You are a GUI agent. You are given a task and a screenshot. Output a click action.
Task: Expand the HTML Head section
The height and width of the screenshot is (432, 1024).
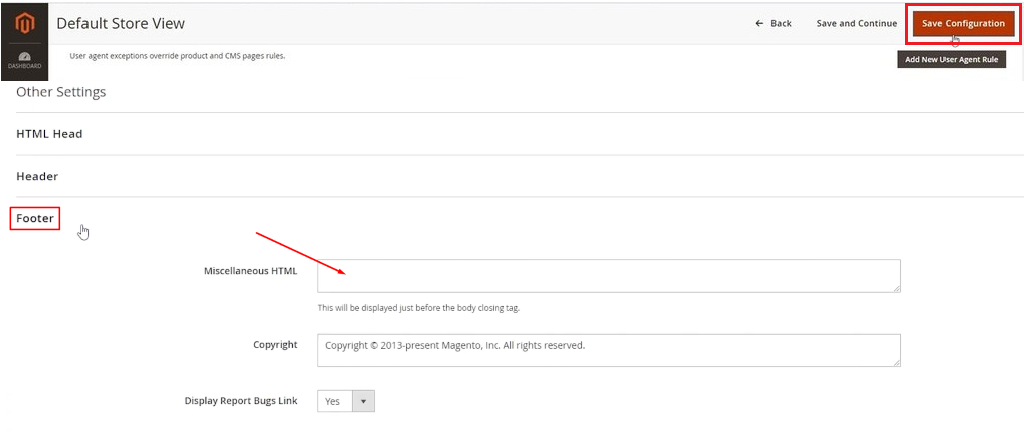click(x=49, y=134)
